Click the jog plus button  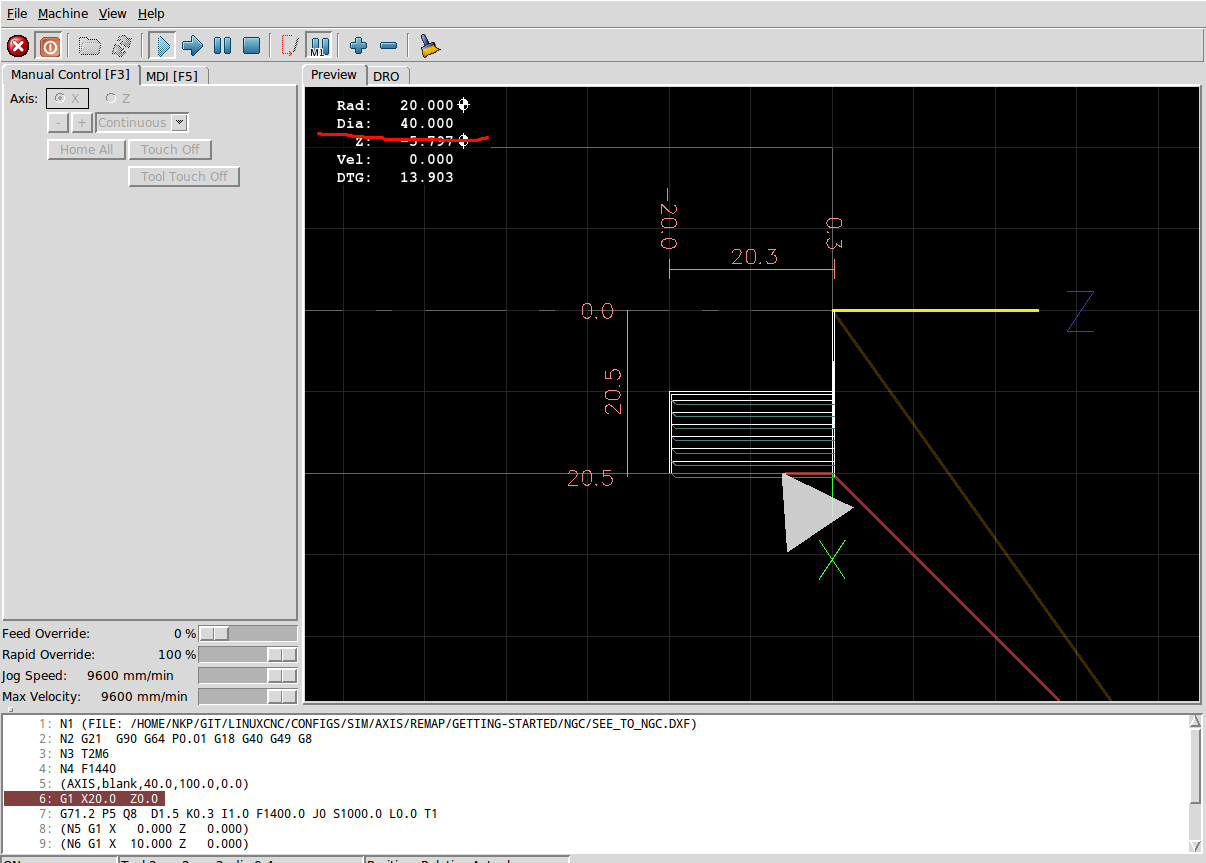[82, 123]
